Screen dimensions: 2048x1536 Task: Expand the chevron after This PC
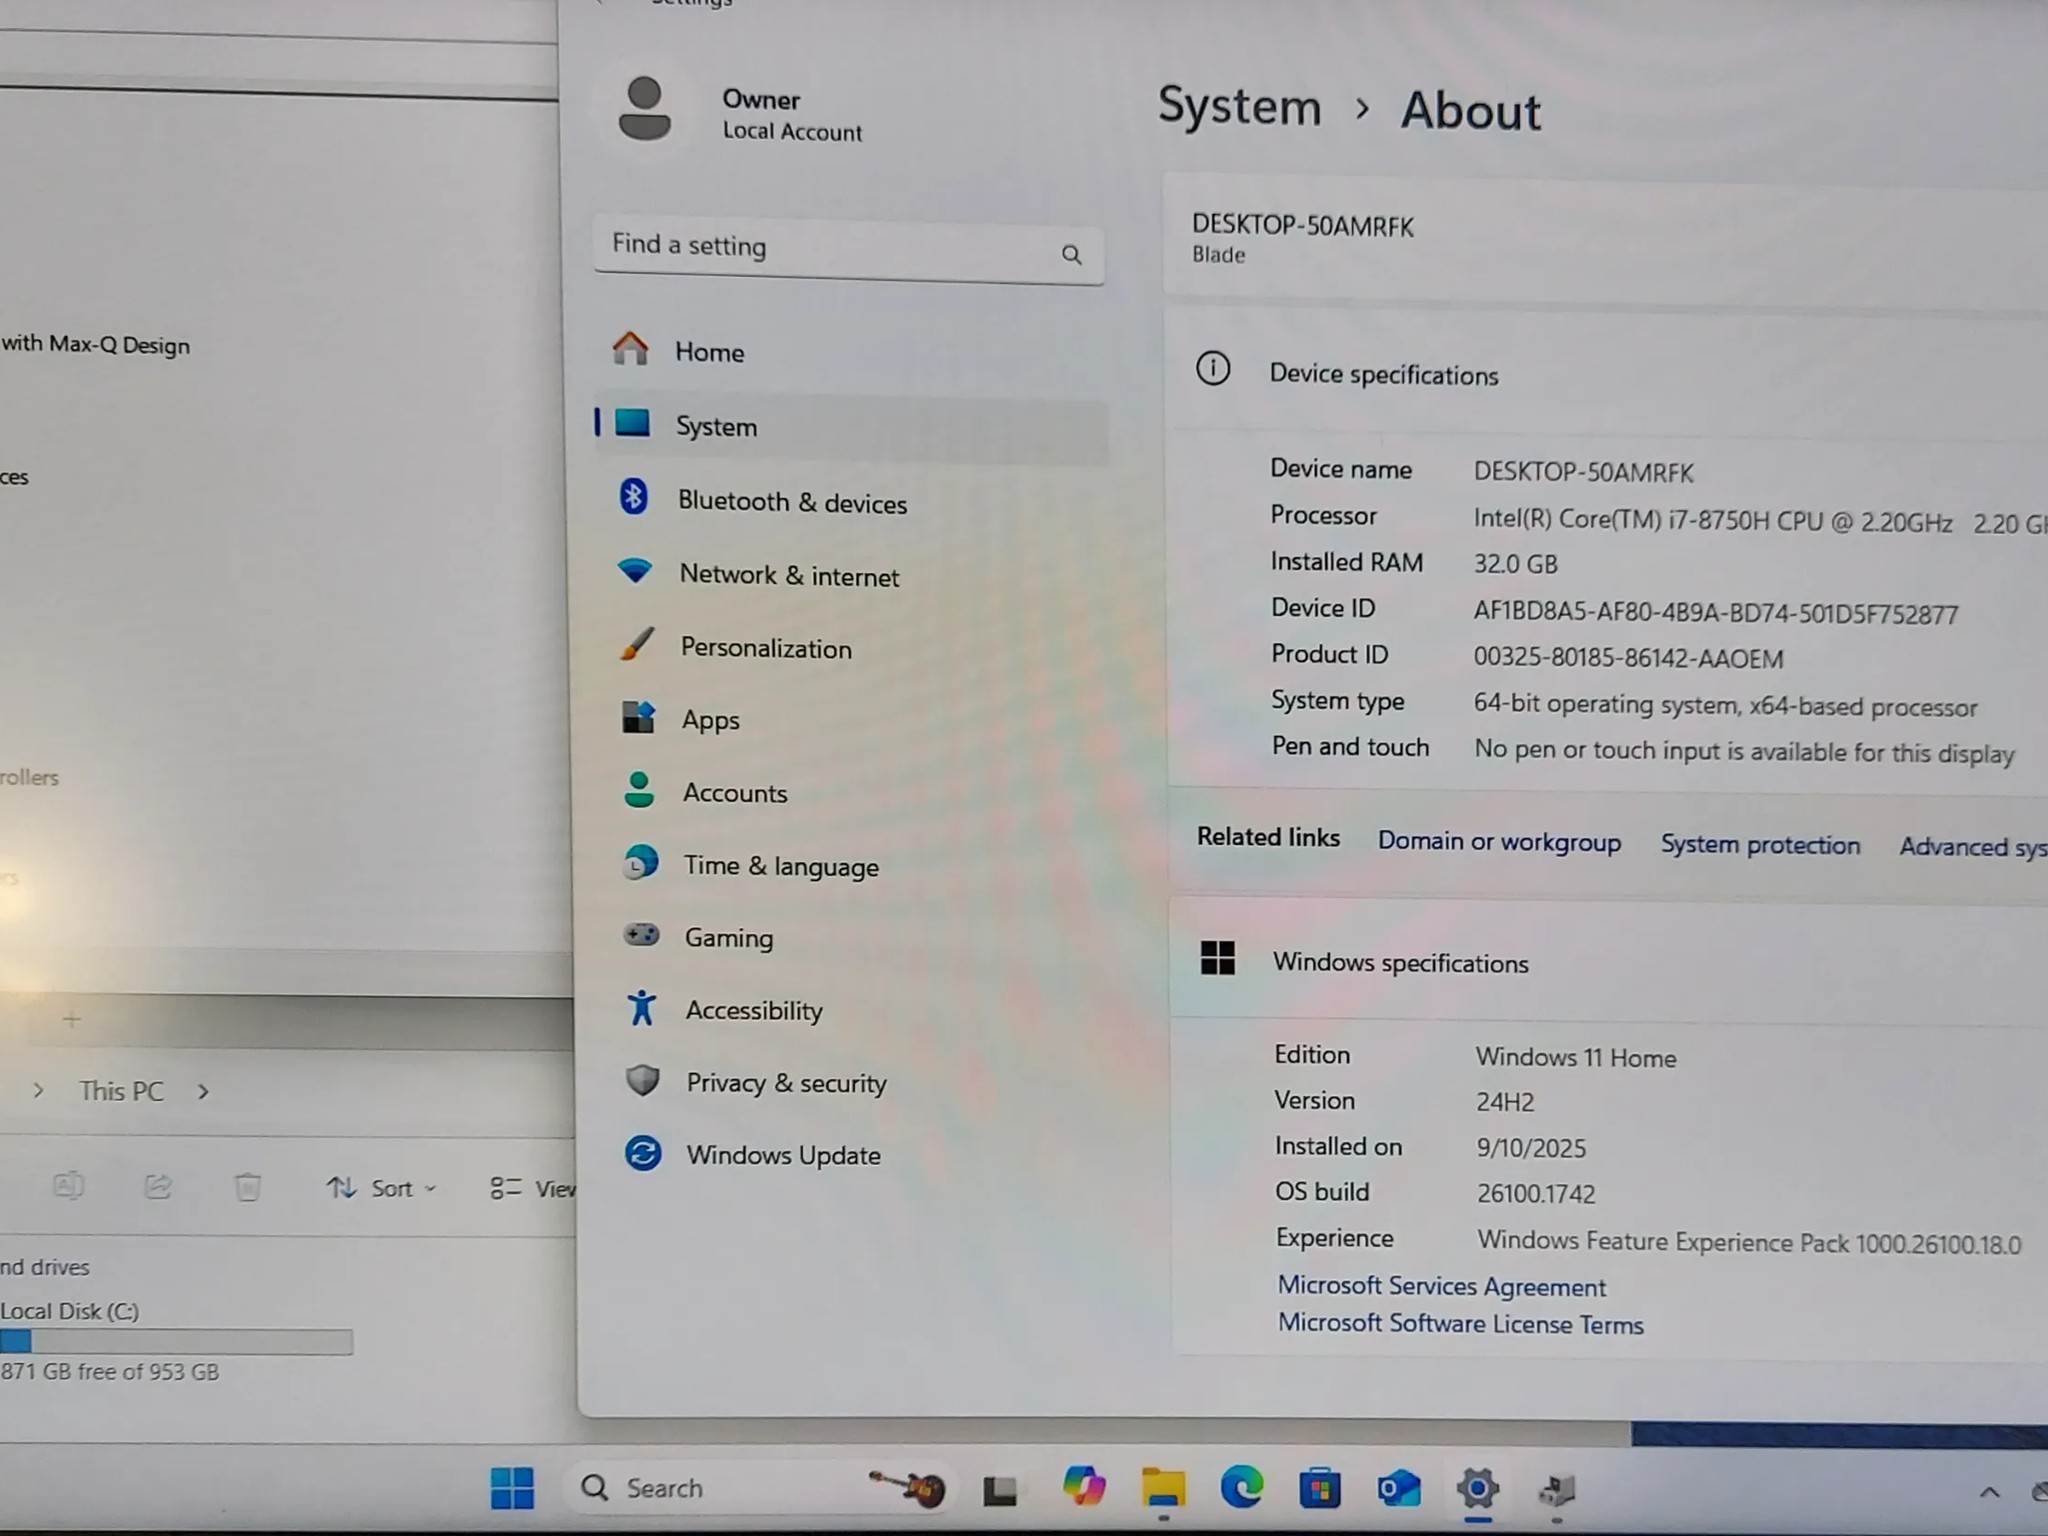click(203, 1091)
